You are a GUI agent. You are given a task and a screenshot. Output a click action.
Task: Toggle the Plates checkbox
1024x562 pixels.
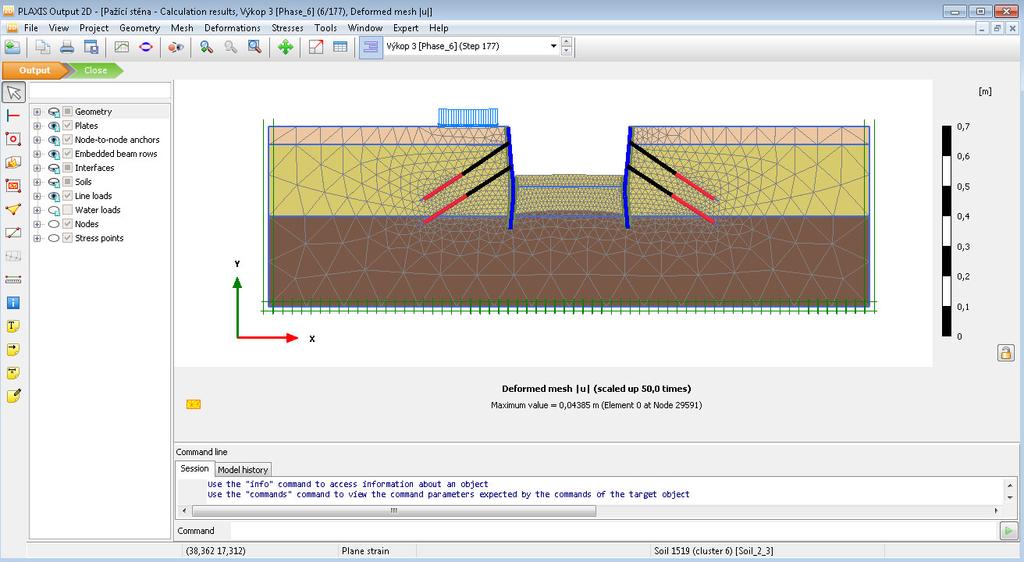pyautogui.click(x=67, y=125)
